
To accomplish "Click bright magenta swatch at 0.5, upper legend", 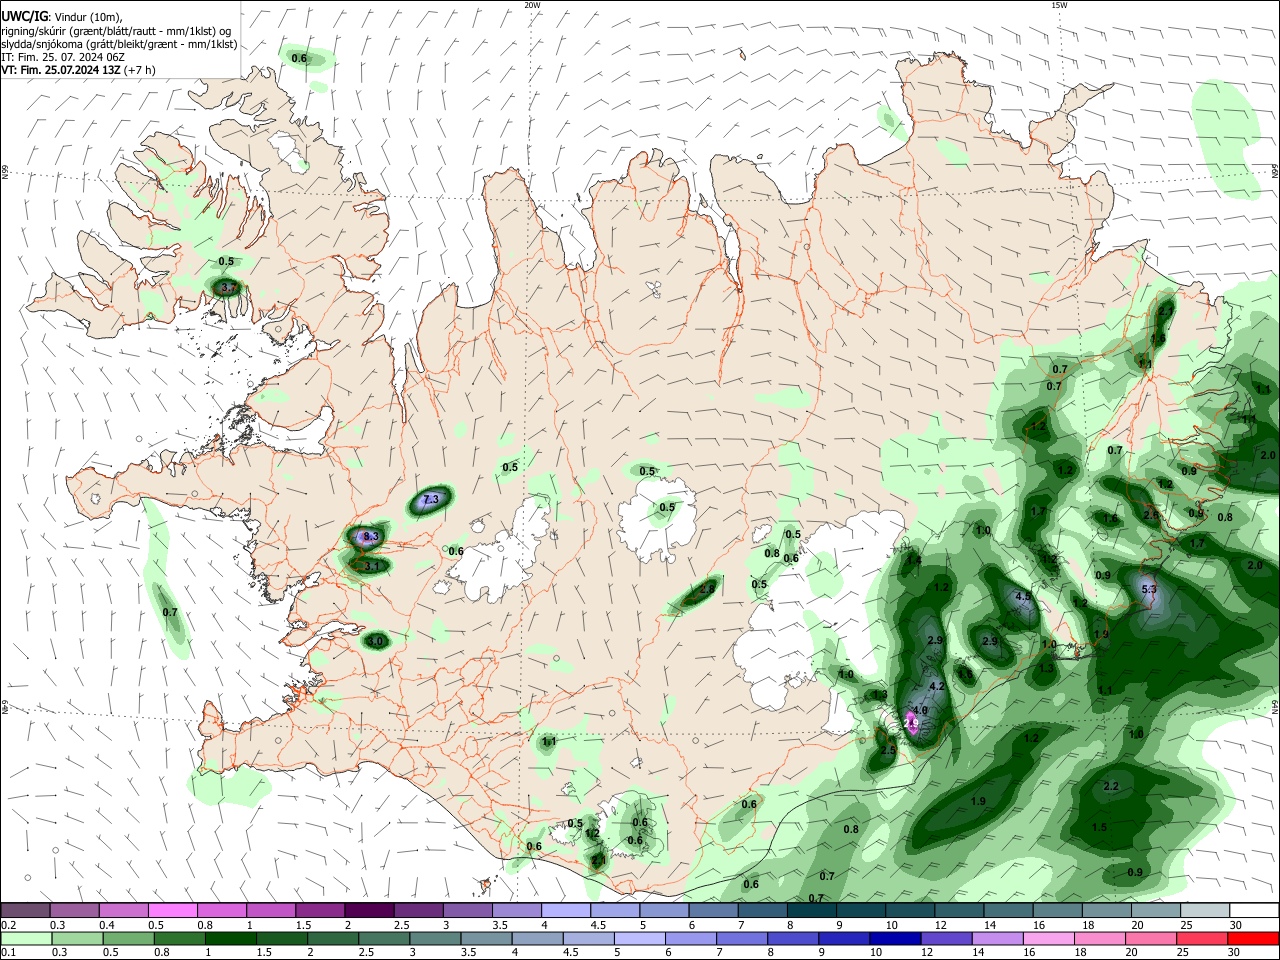I will (172, 911).
